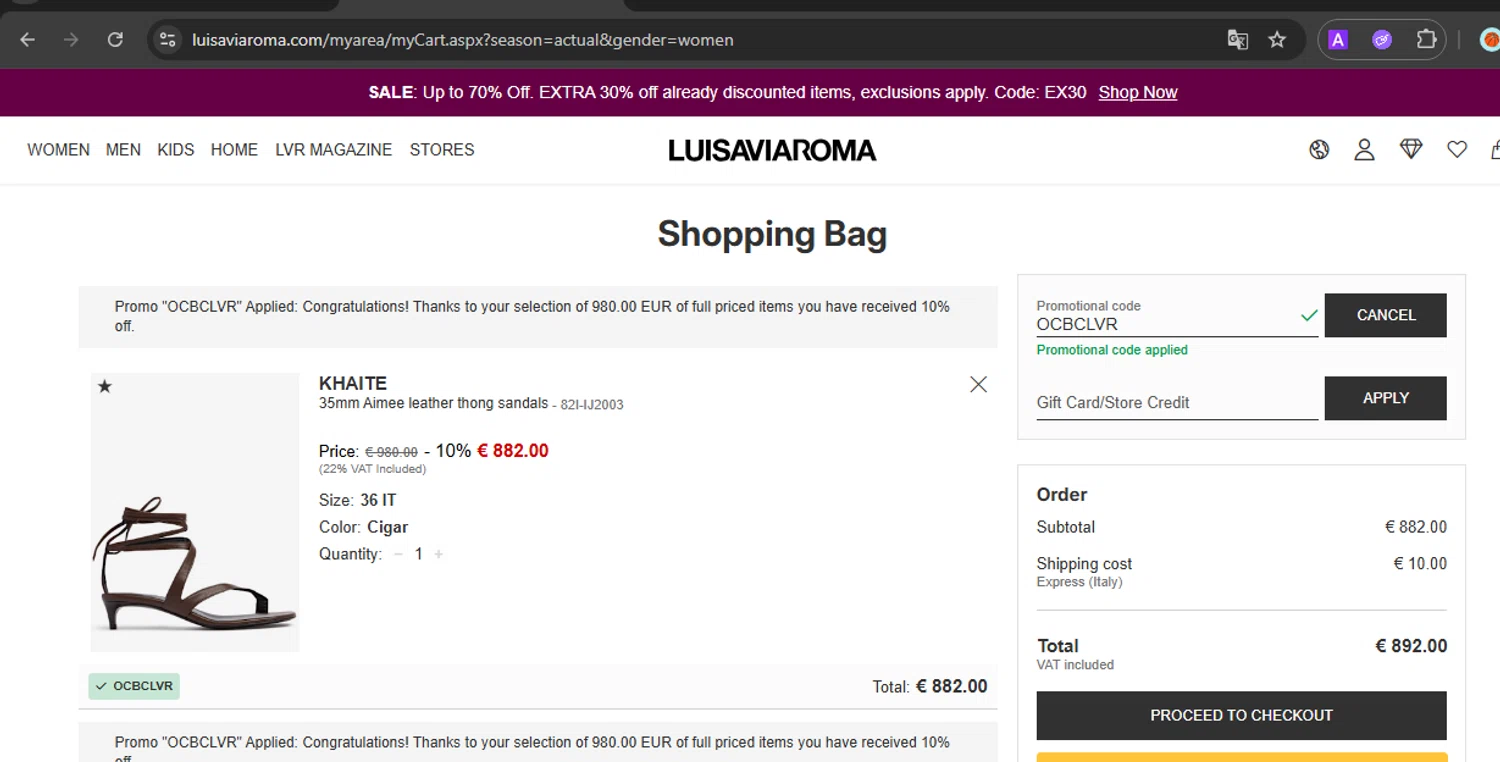Follow the Shop Now sale link
1500x762 pixels.
pyautogui.click(x=1137, y=93)
